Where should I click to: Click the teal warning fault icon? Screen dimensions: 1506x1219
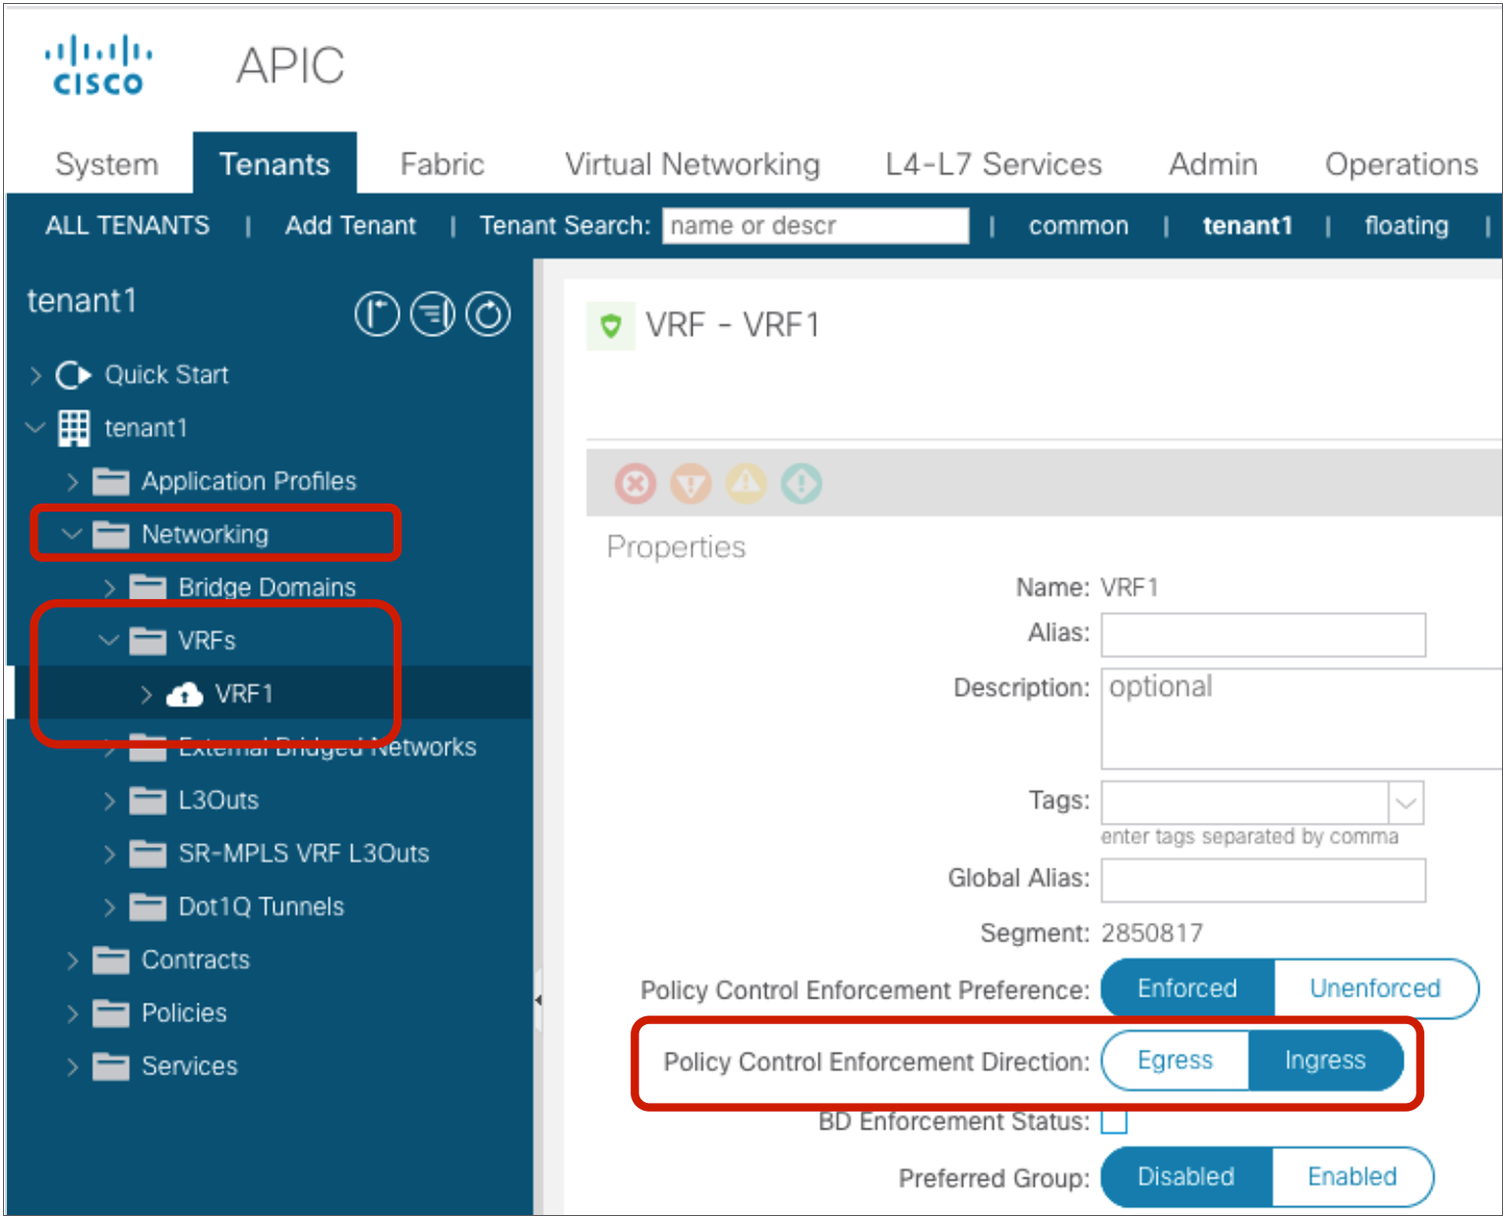[802, 484]
